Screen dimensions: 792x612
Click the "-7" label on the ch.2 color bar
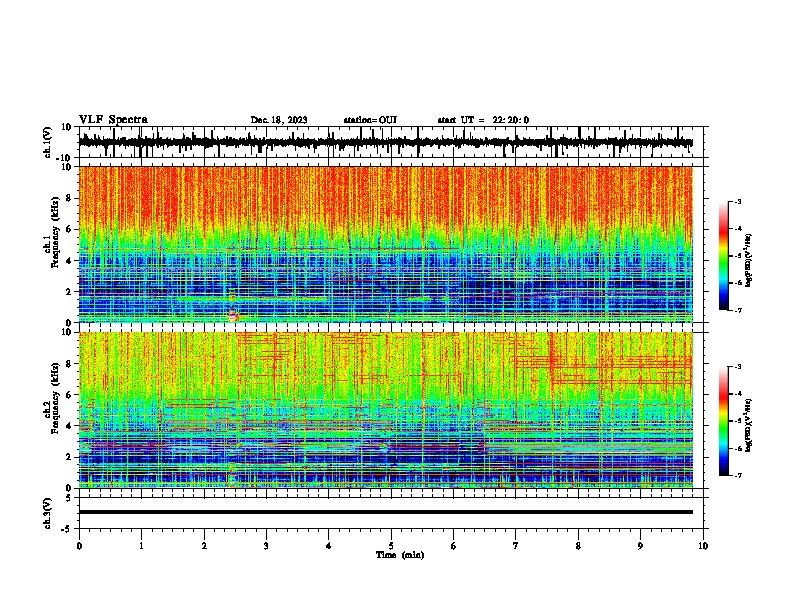pyautogui.click(x=738, y=475)
